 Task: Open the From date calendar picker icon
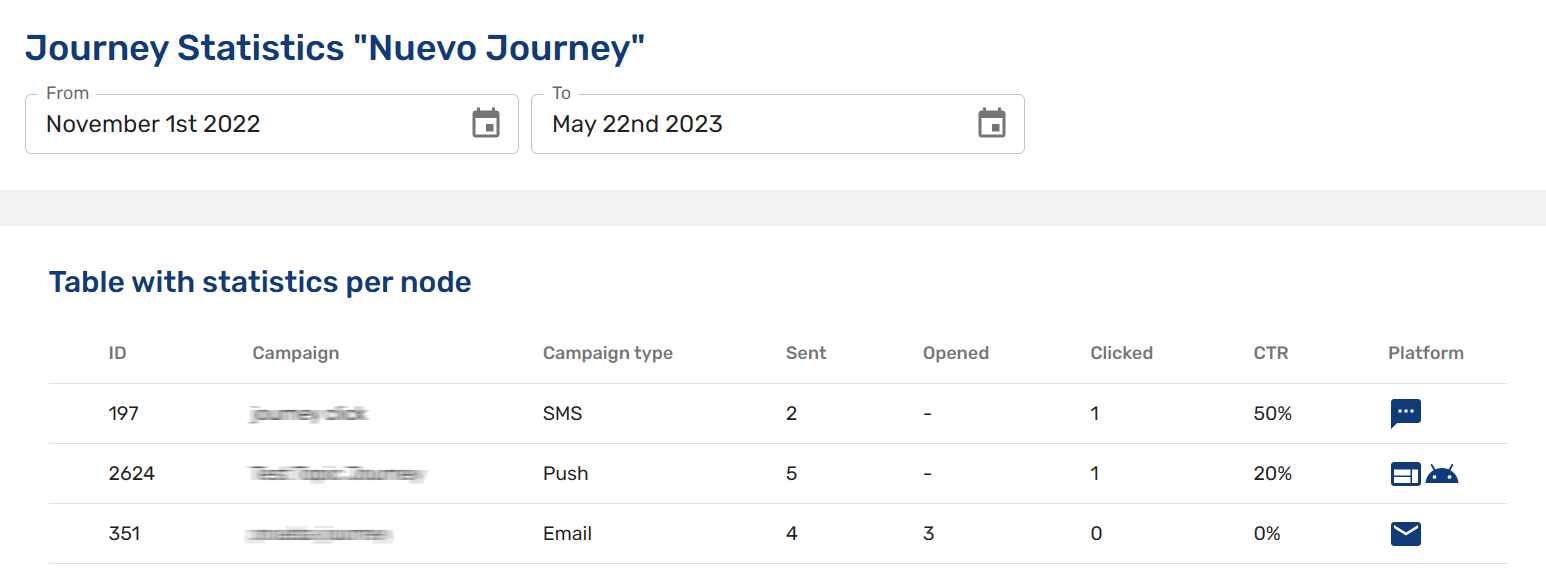pyautogui.click(x=486, y=123)
